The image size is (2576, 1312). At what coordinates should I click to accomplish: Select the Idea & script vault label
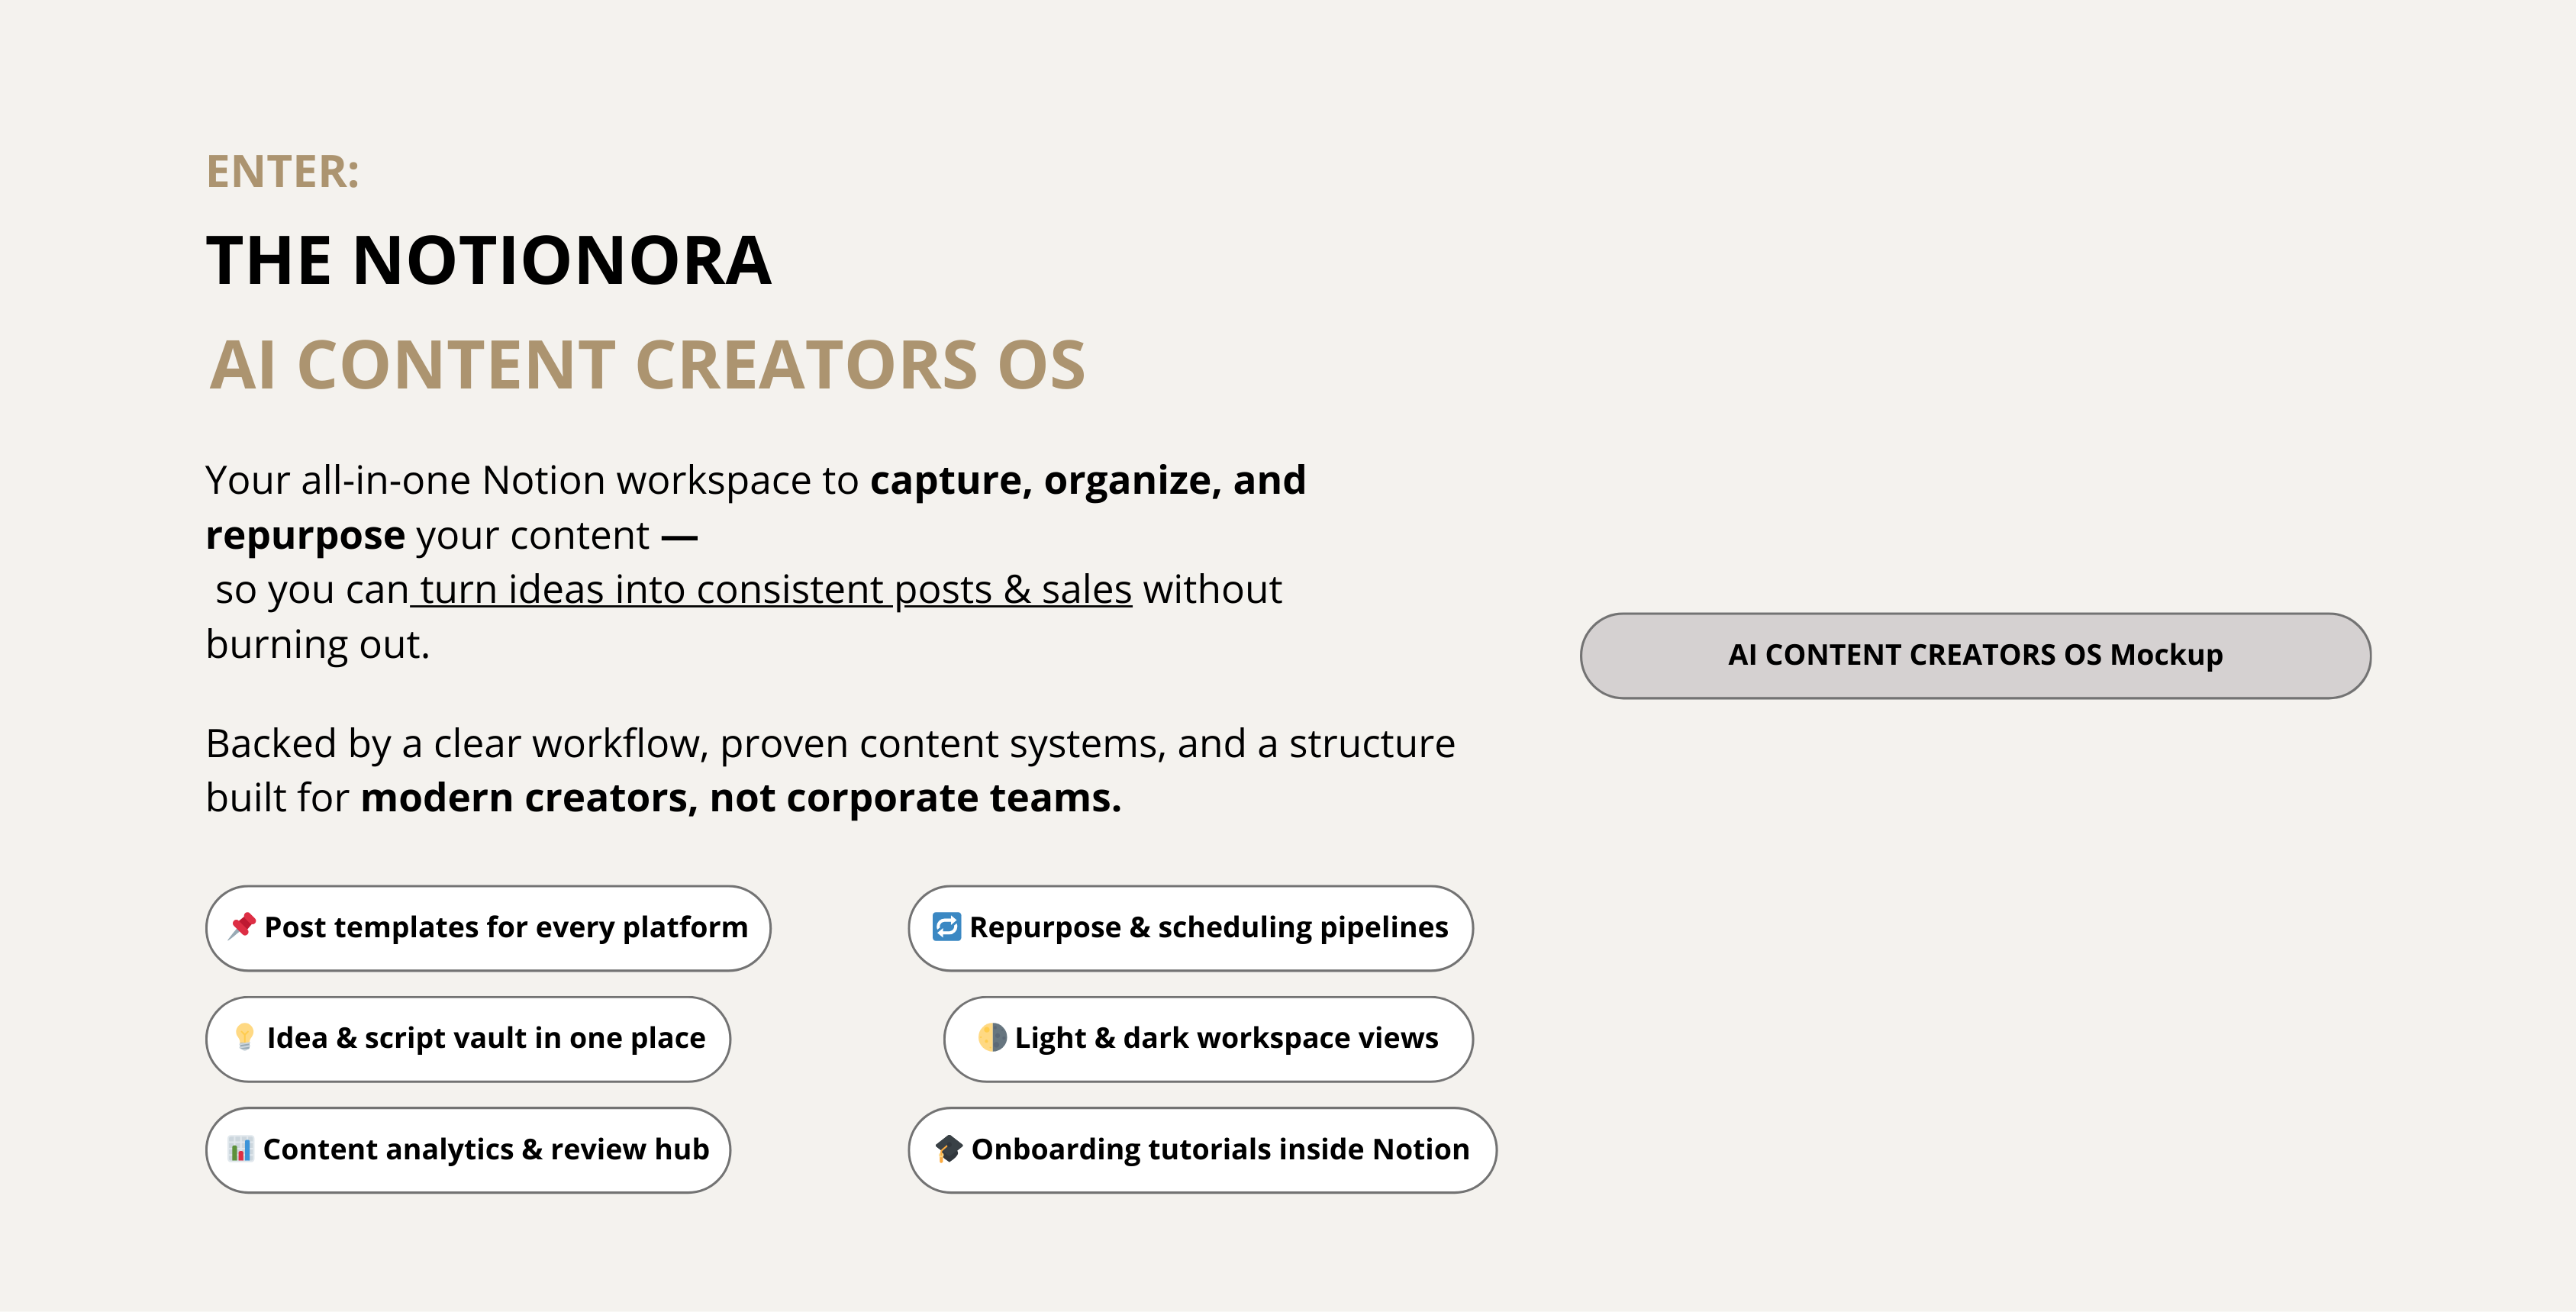486,1038
